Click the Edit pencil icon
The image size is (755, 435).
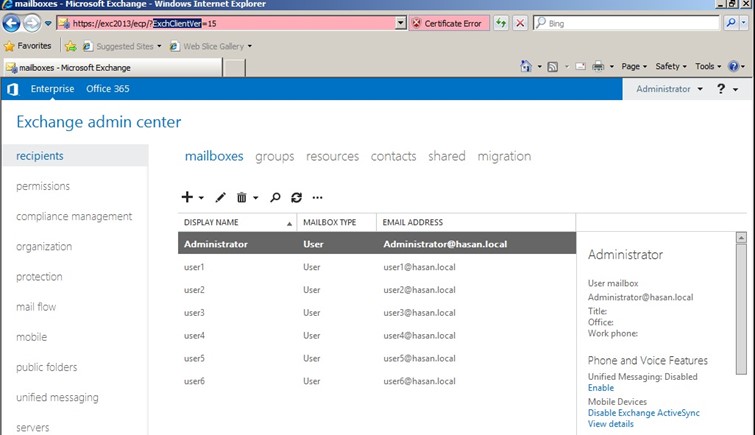pos(220,198)
